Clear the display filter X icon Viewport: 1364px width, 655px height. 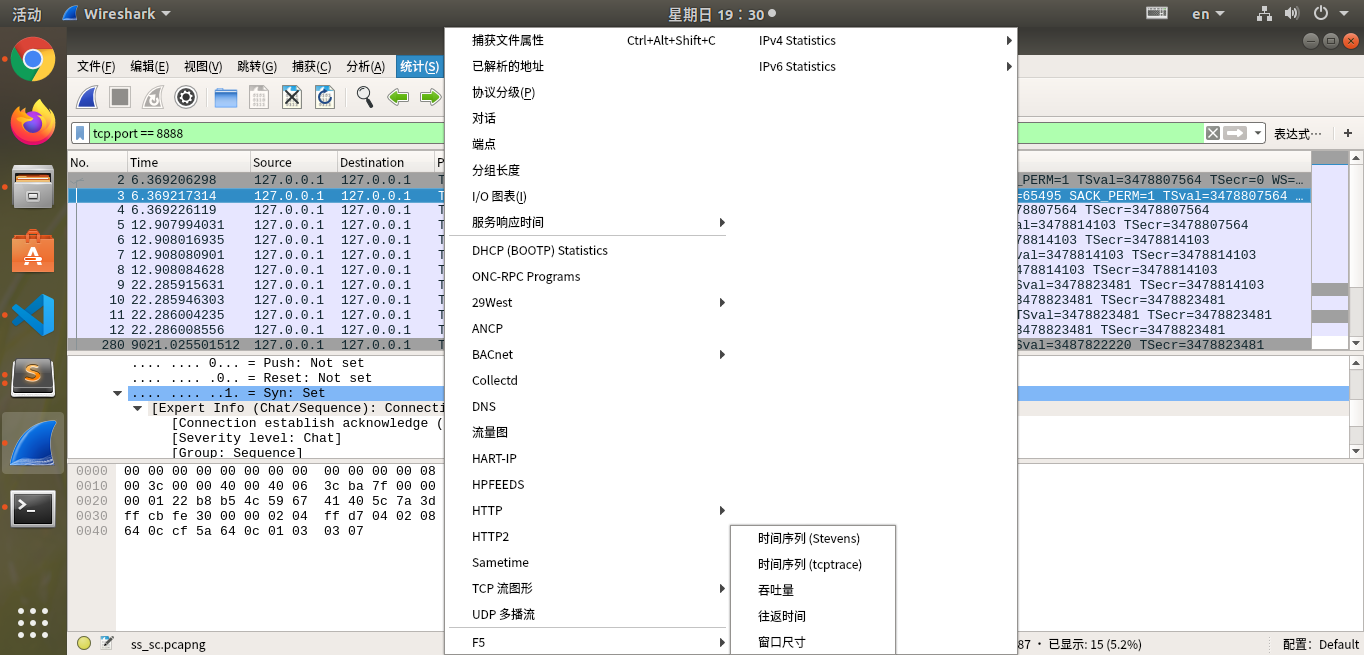pos(1212,133)
